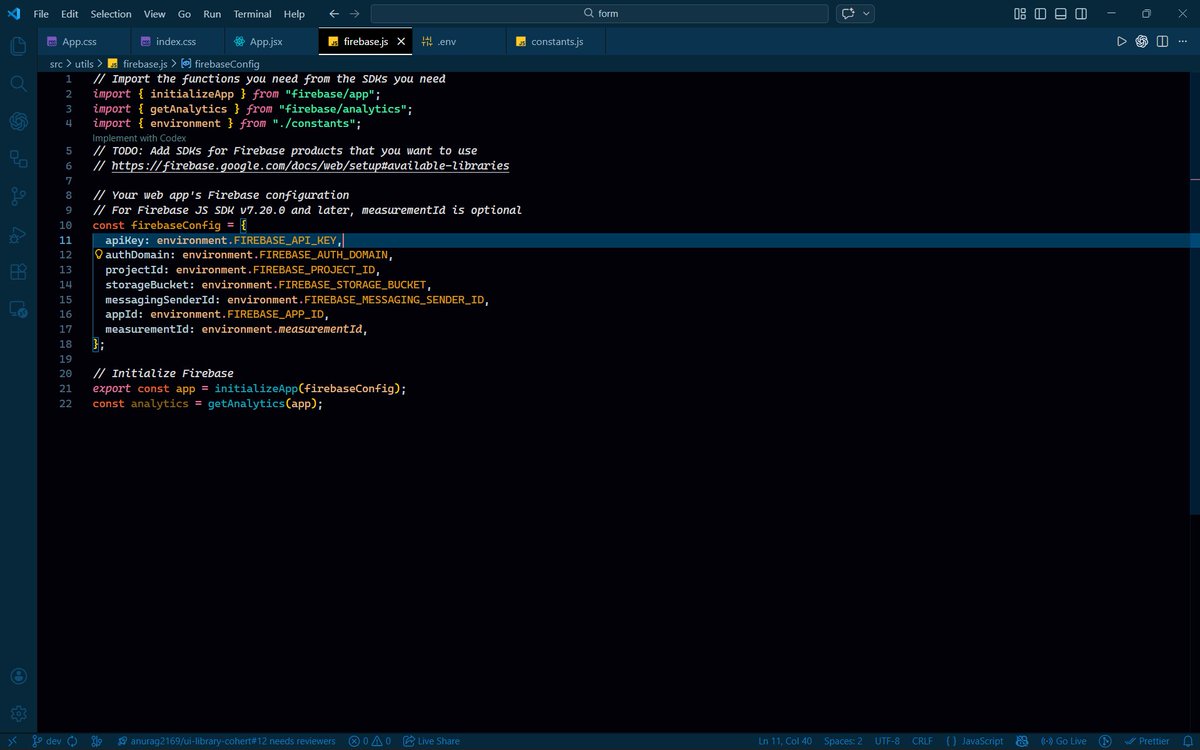
Task: Click the synchronize changes icon
Action: pos(74,741)
